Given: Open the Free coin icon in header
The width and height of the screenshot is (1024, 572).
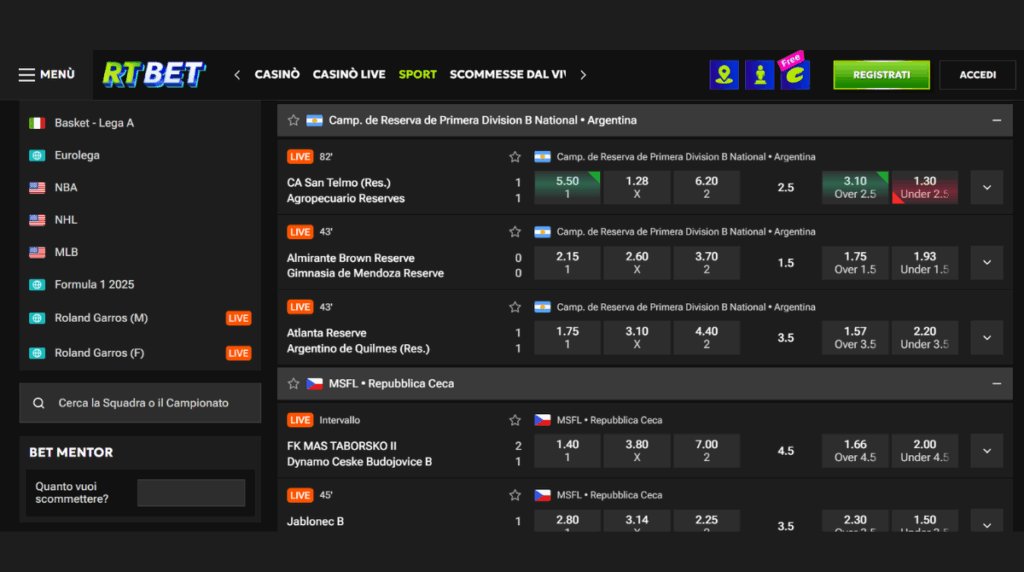Looking at the screenshot, I should click(794, 75).
